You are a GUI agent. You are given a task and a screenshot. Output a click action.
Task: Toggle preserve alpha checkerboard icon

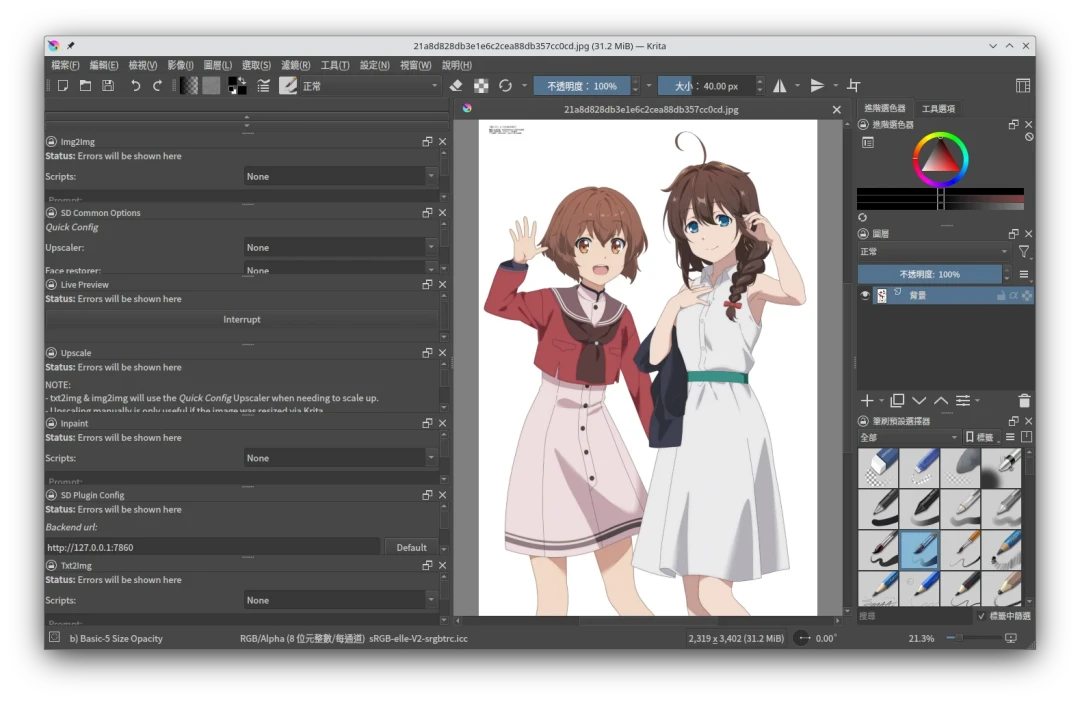(481, 86)
